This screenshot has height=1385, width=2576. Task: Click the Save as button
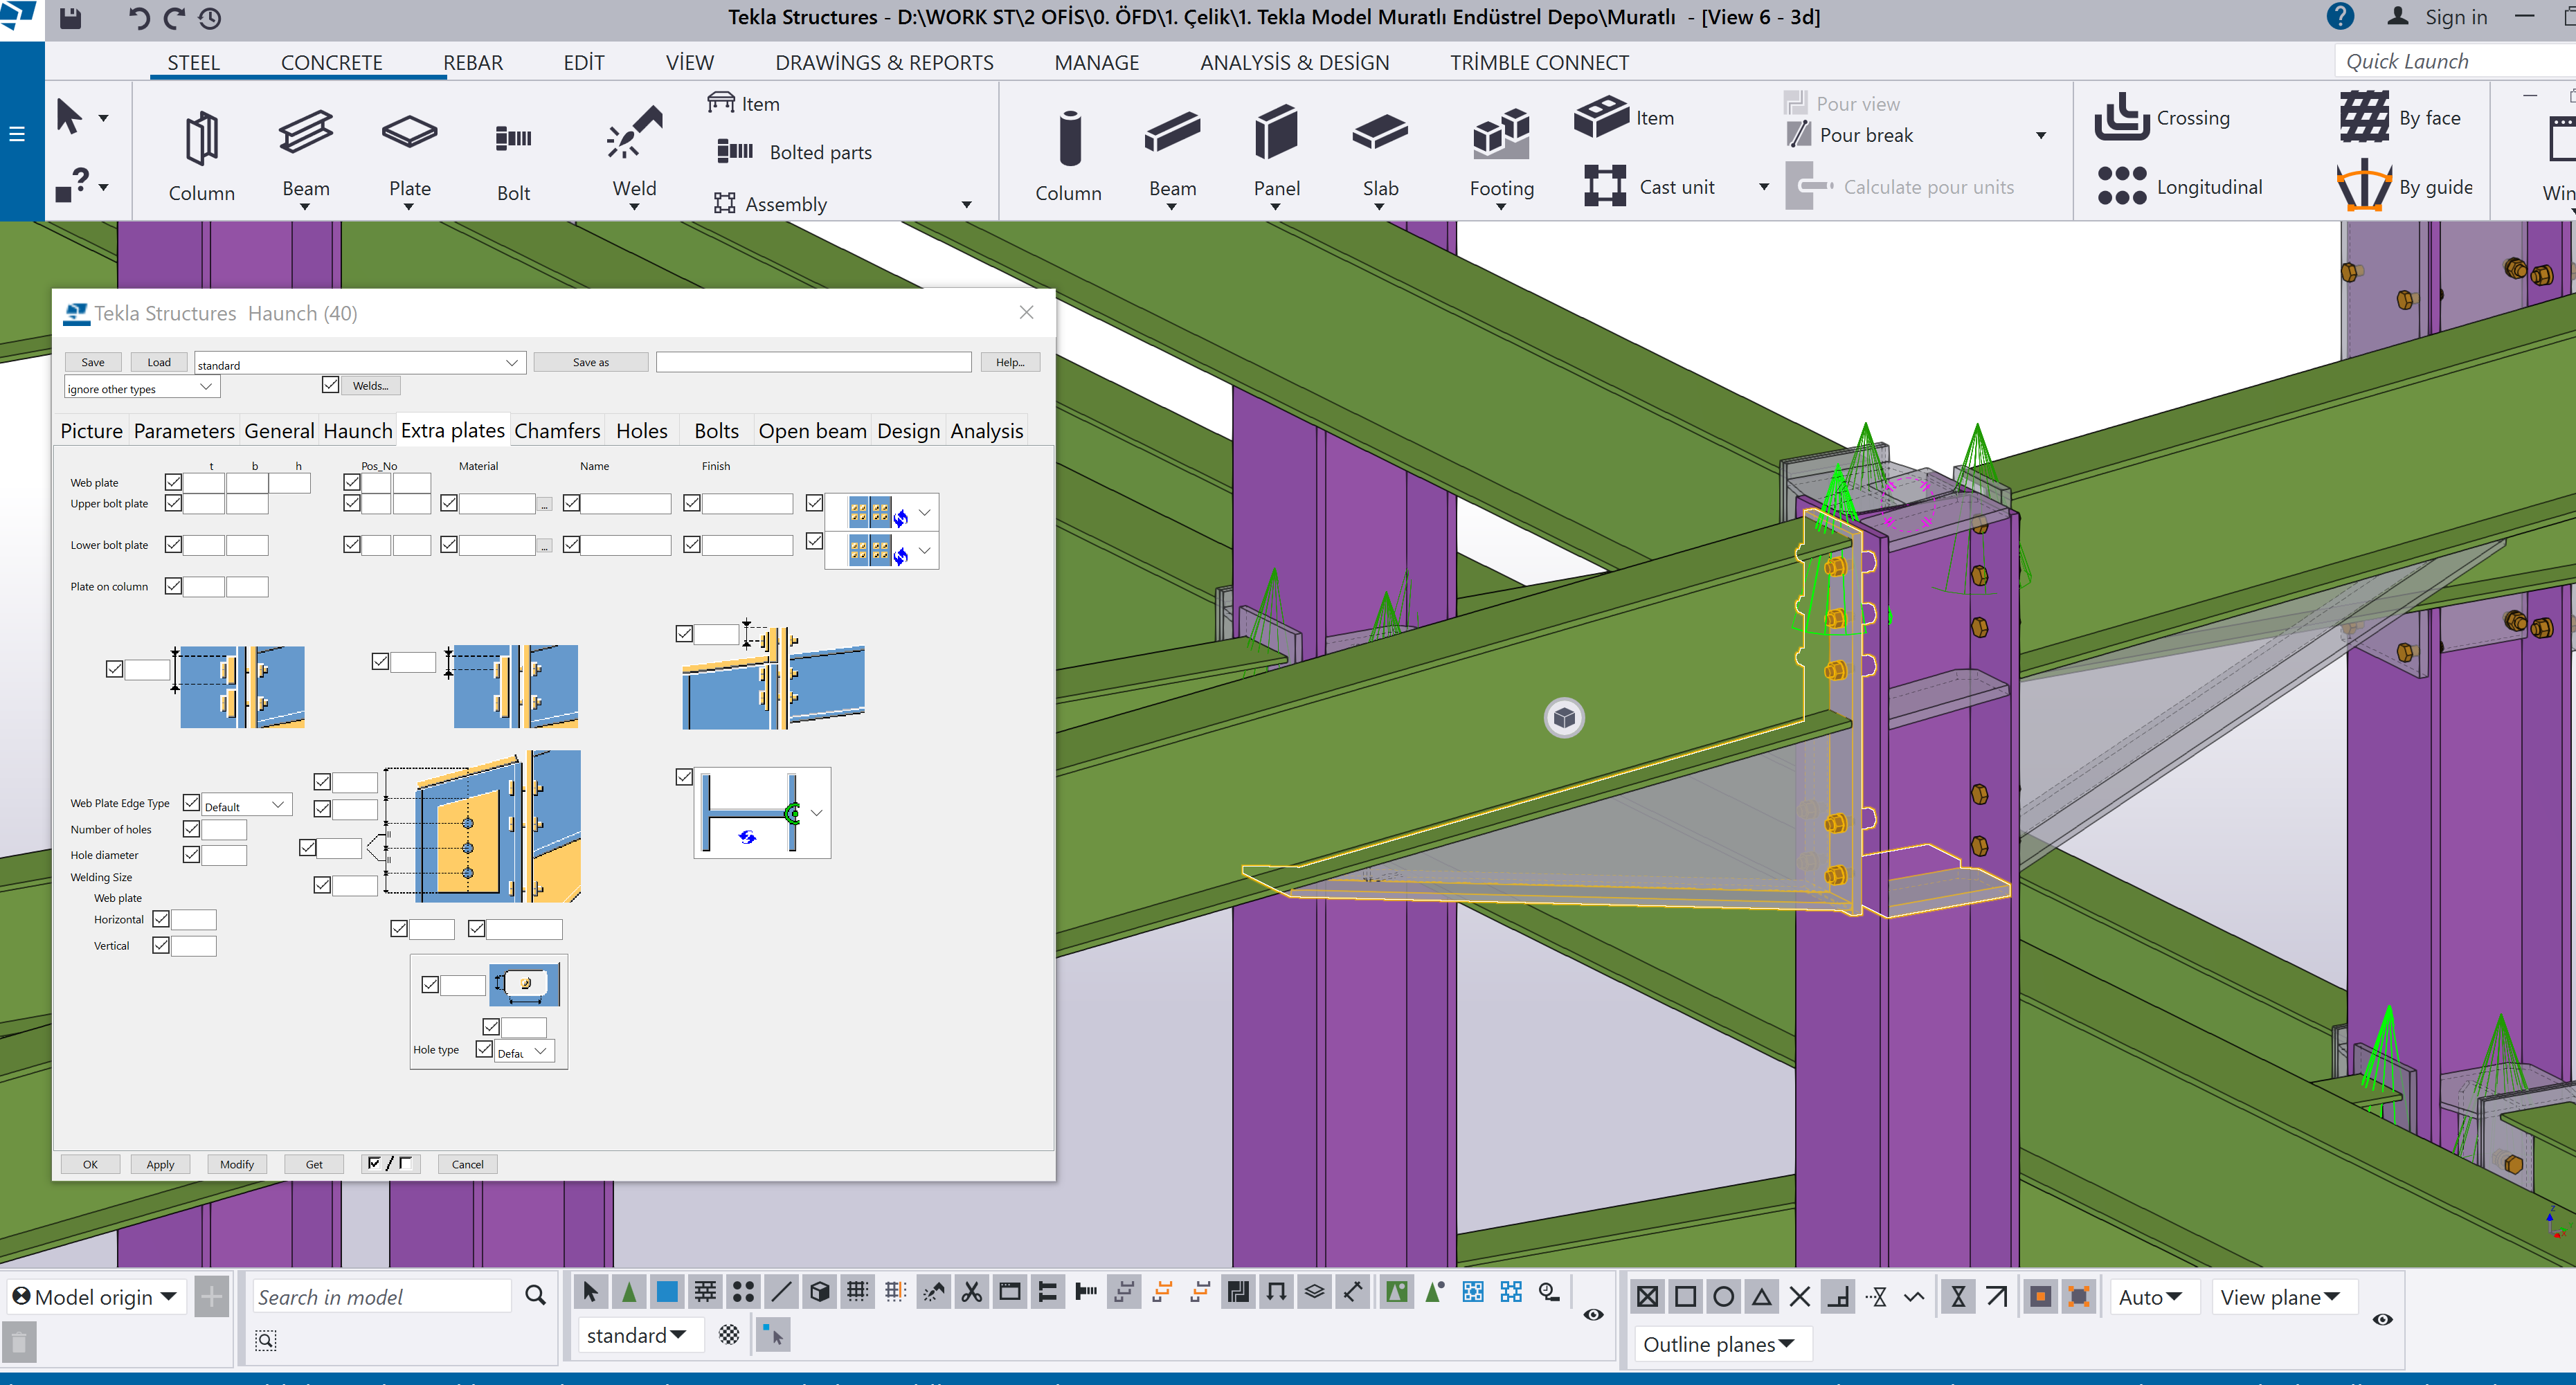coord(590,362)
